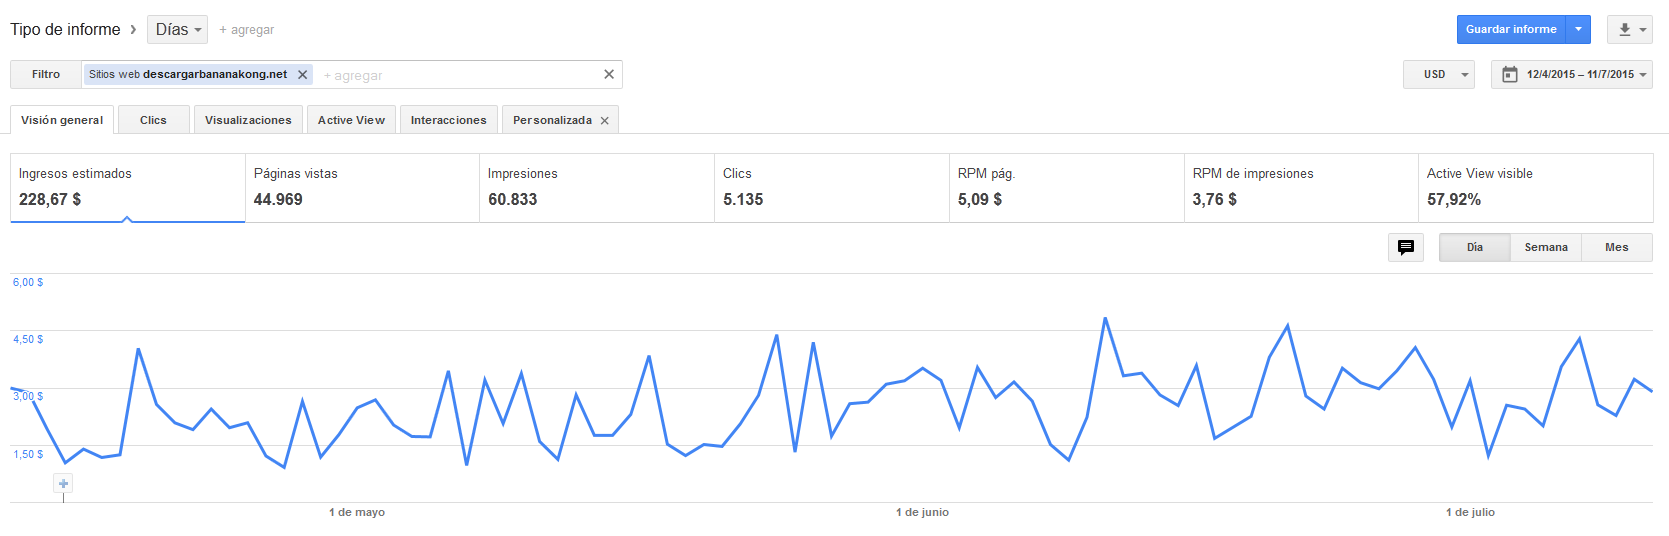Open the chart annotations comment icon

[1405, 247]
